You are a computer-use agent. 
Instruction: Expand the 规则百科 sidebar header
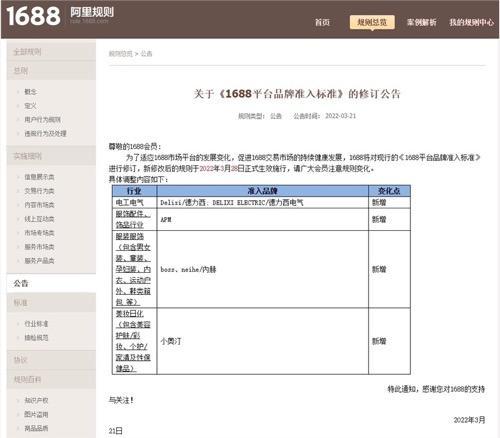(x=51, y=379)
